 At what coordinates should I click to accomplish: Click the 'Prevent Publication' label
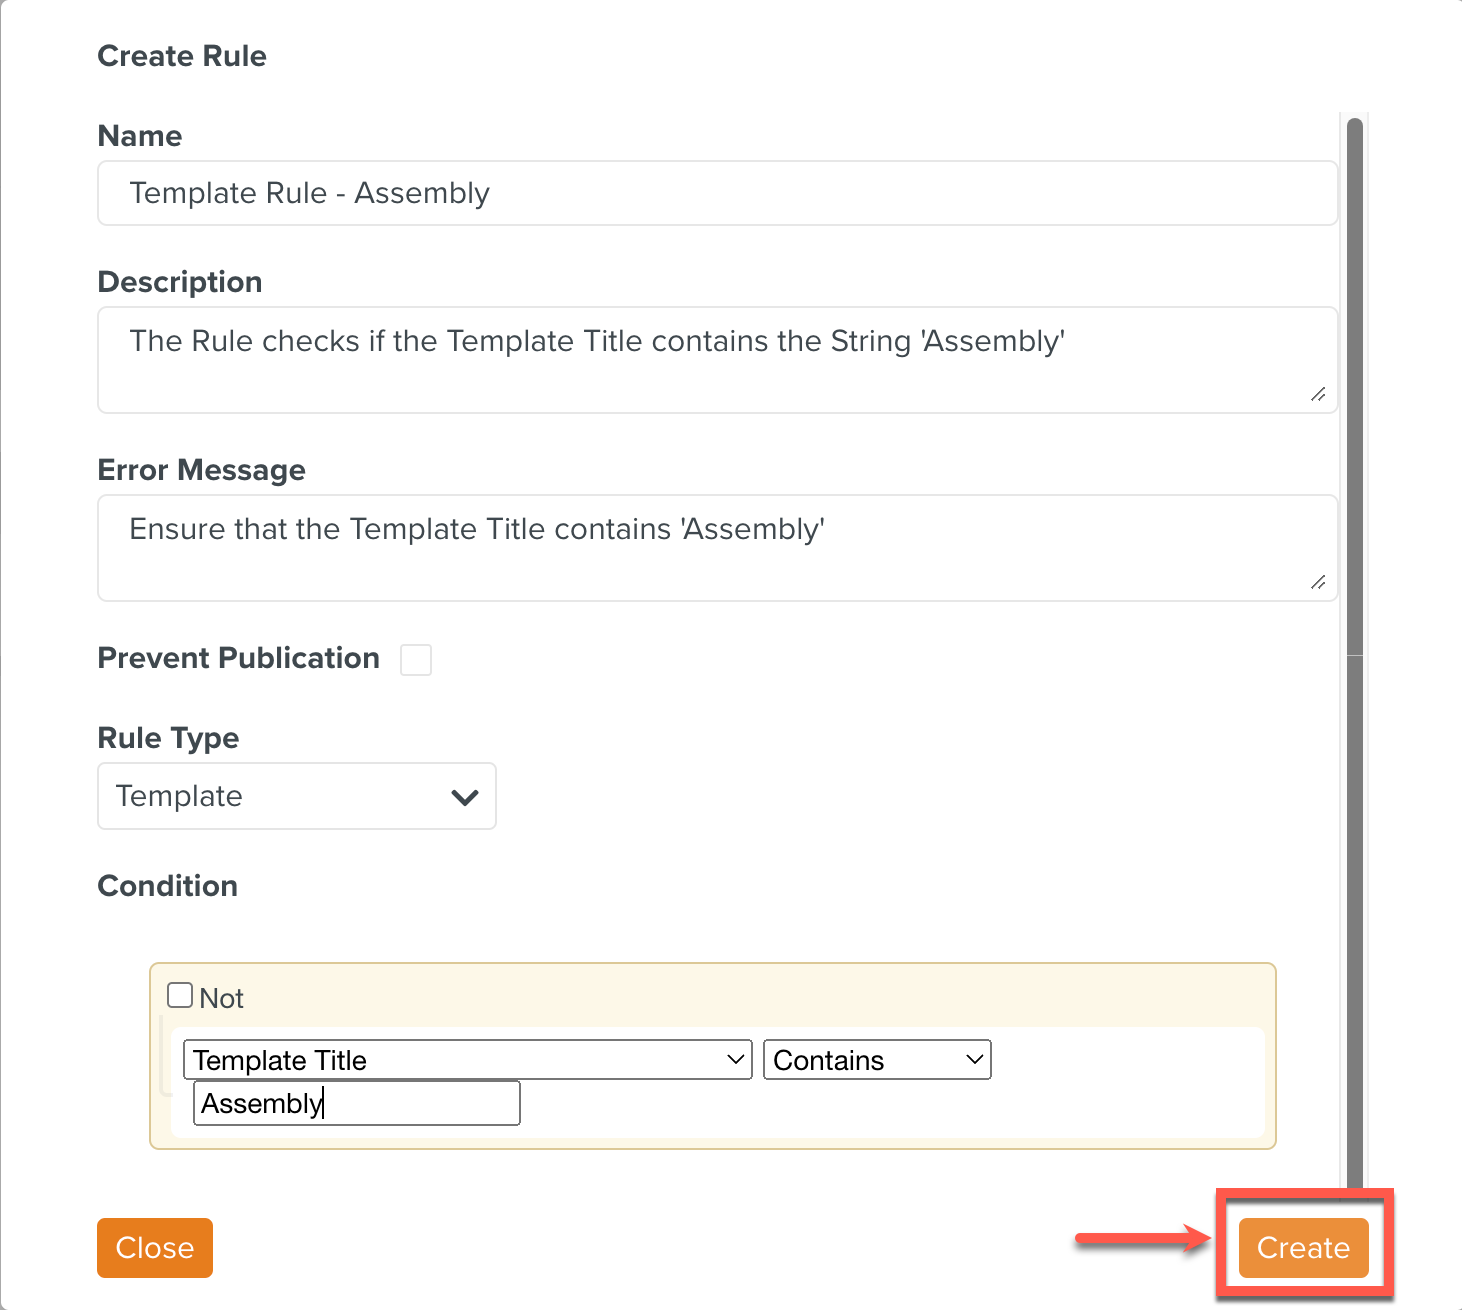(x=239, y=658)
